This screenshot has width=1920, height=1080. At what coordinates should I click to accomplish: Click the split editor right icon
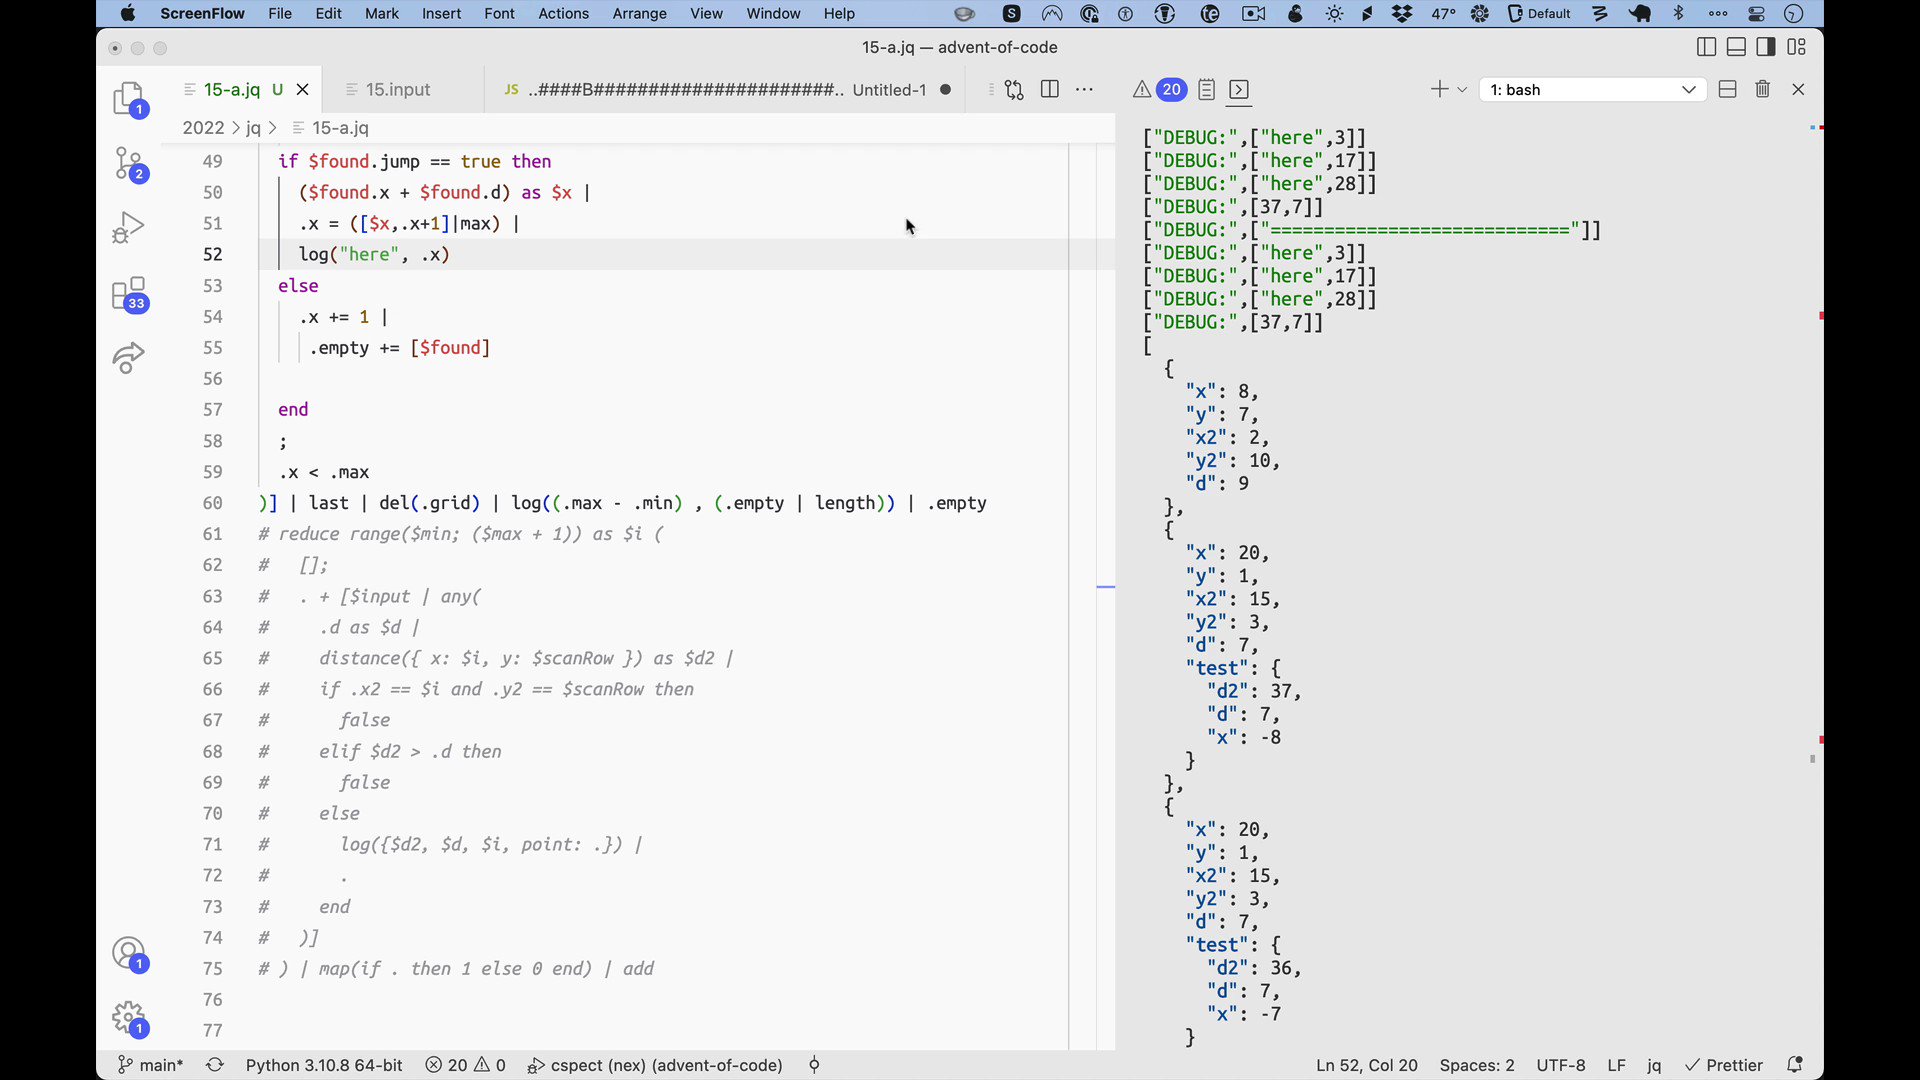pos(1049,90)
